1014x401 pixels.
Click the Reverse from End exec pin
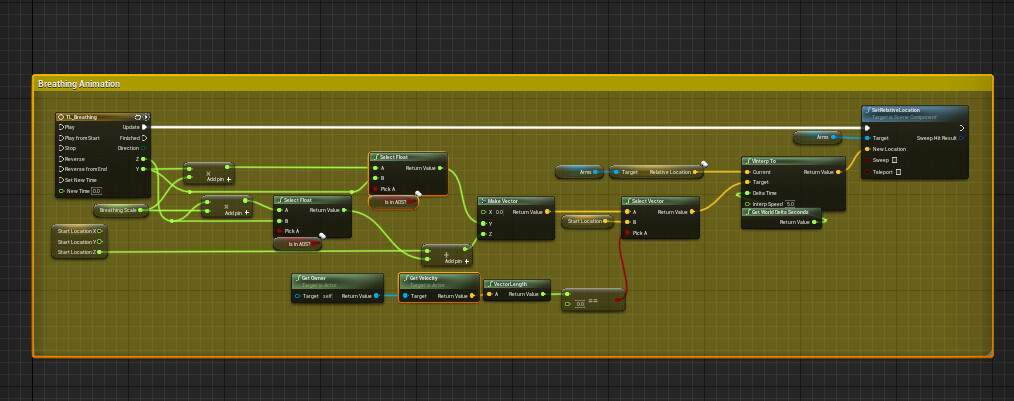[x=61, y=169]
